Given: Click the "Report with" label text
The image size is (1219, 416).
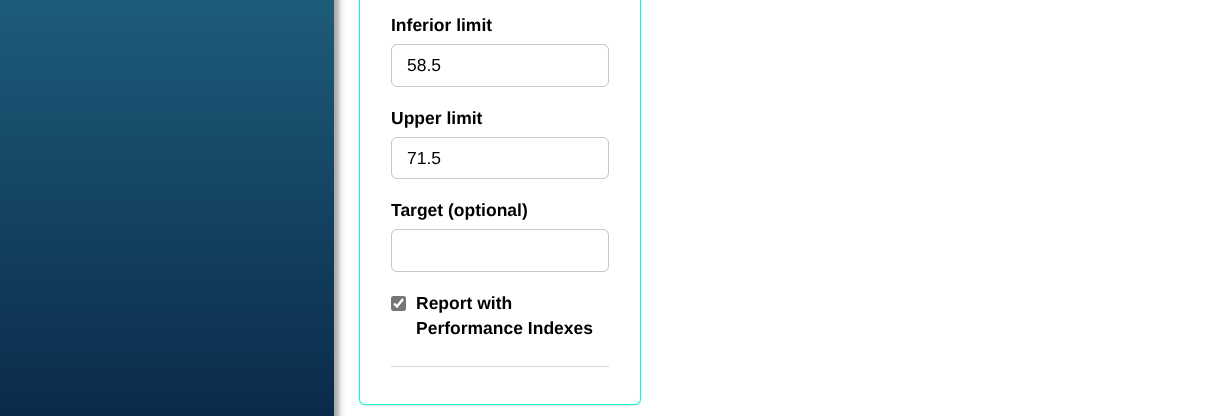Looking at the screenshot, I should (464, 303).
